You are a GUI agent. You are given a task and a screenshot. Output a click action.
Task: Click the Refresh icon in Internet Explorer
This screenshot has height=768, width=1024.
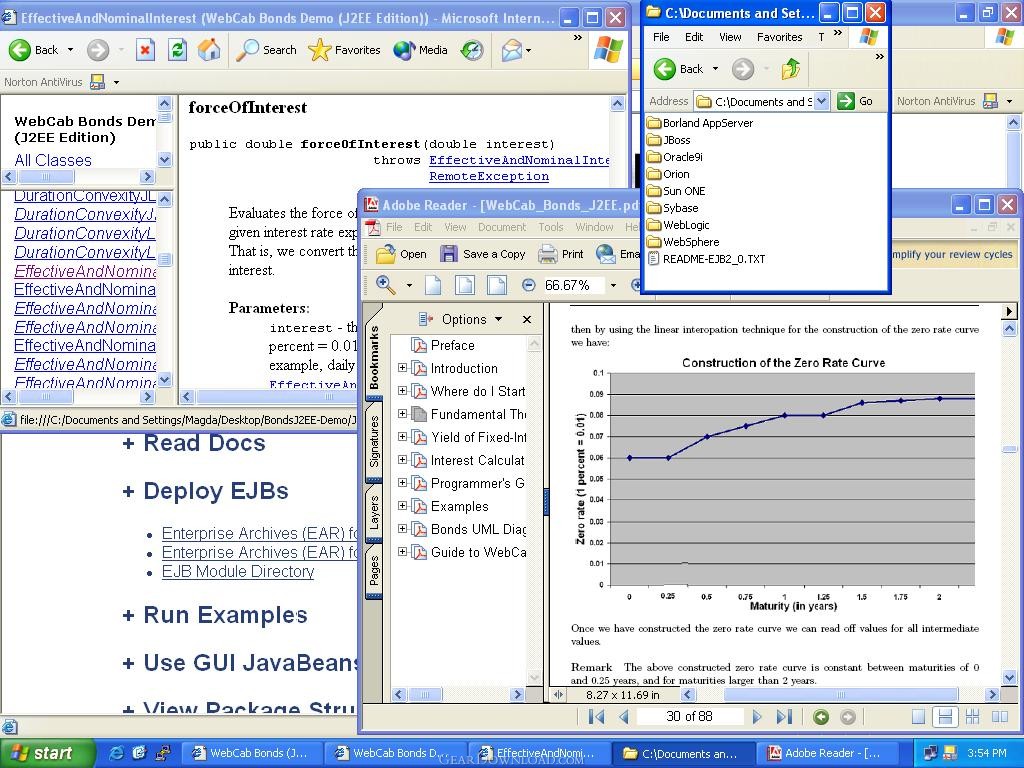coord(177,50)
